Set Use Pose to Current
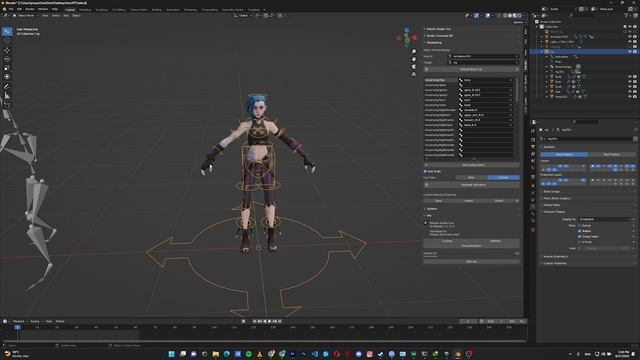Image resolution: width=640 pixels, height=360 pixels. [x=503, y=178]
